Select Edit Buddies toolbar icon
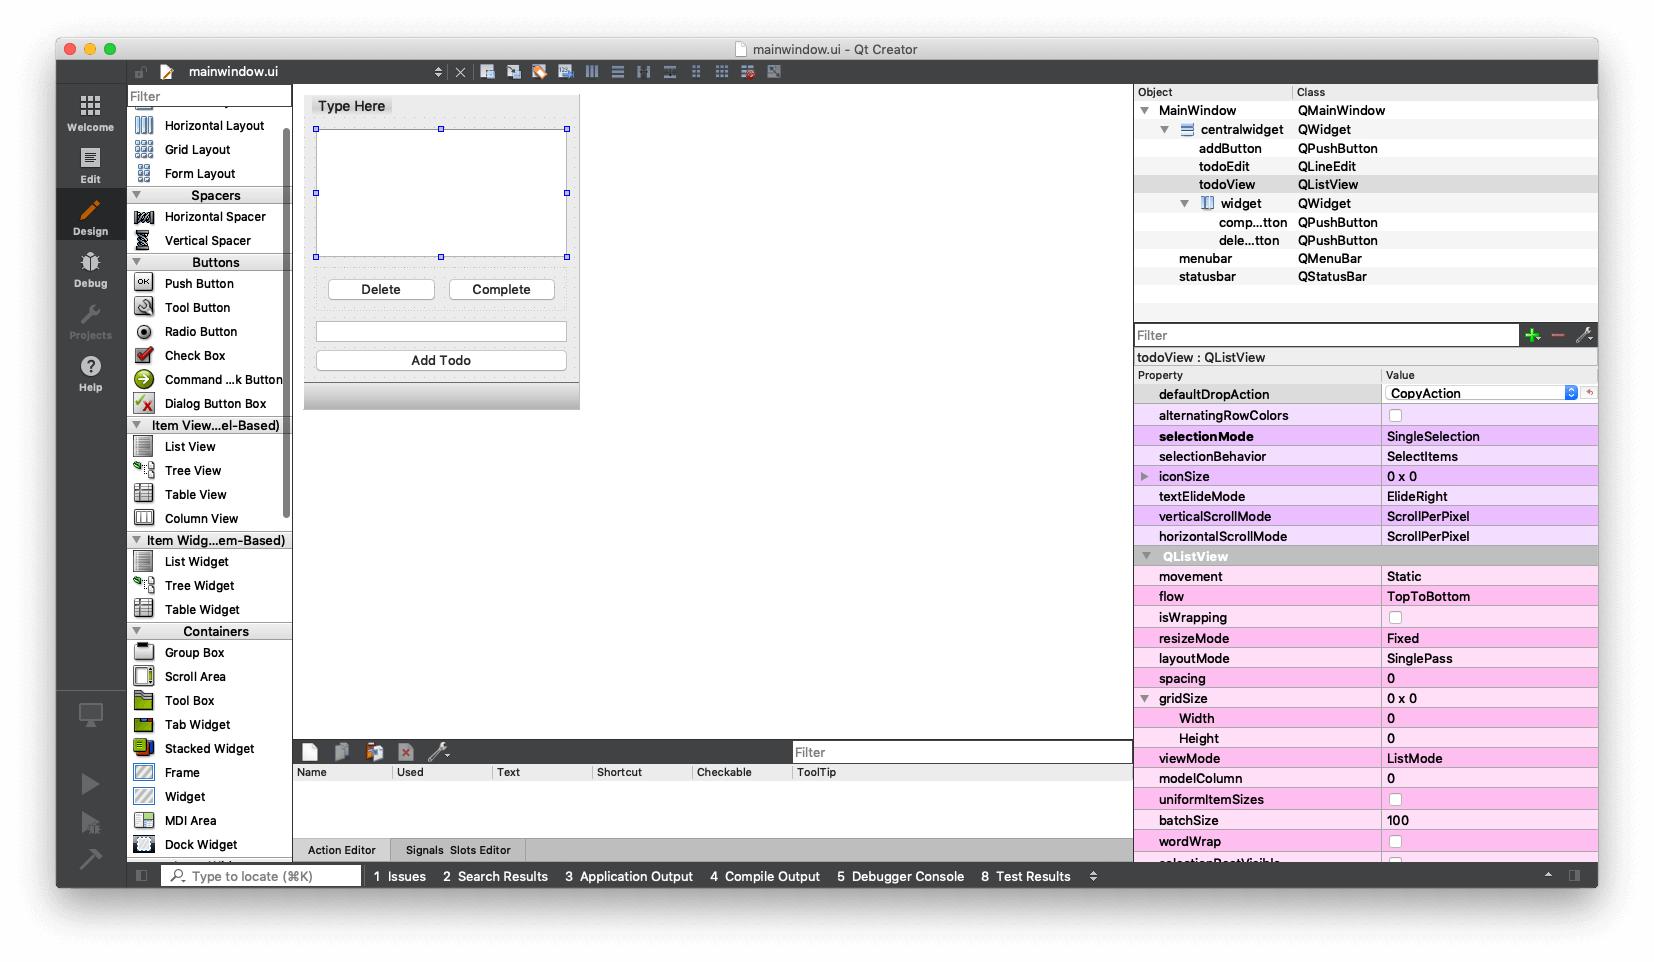 [x=539, y=71]
